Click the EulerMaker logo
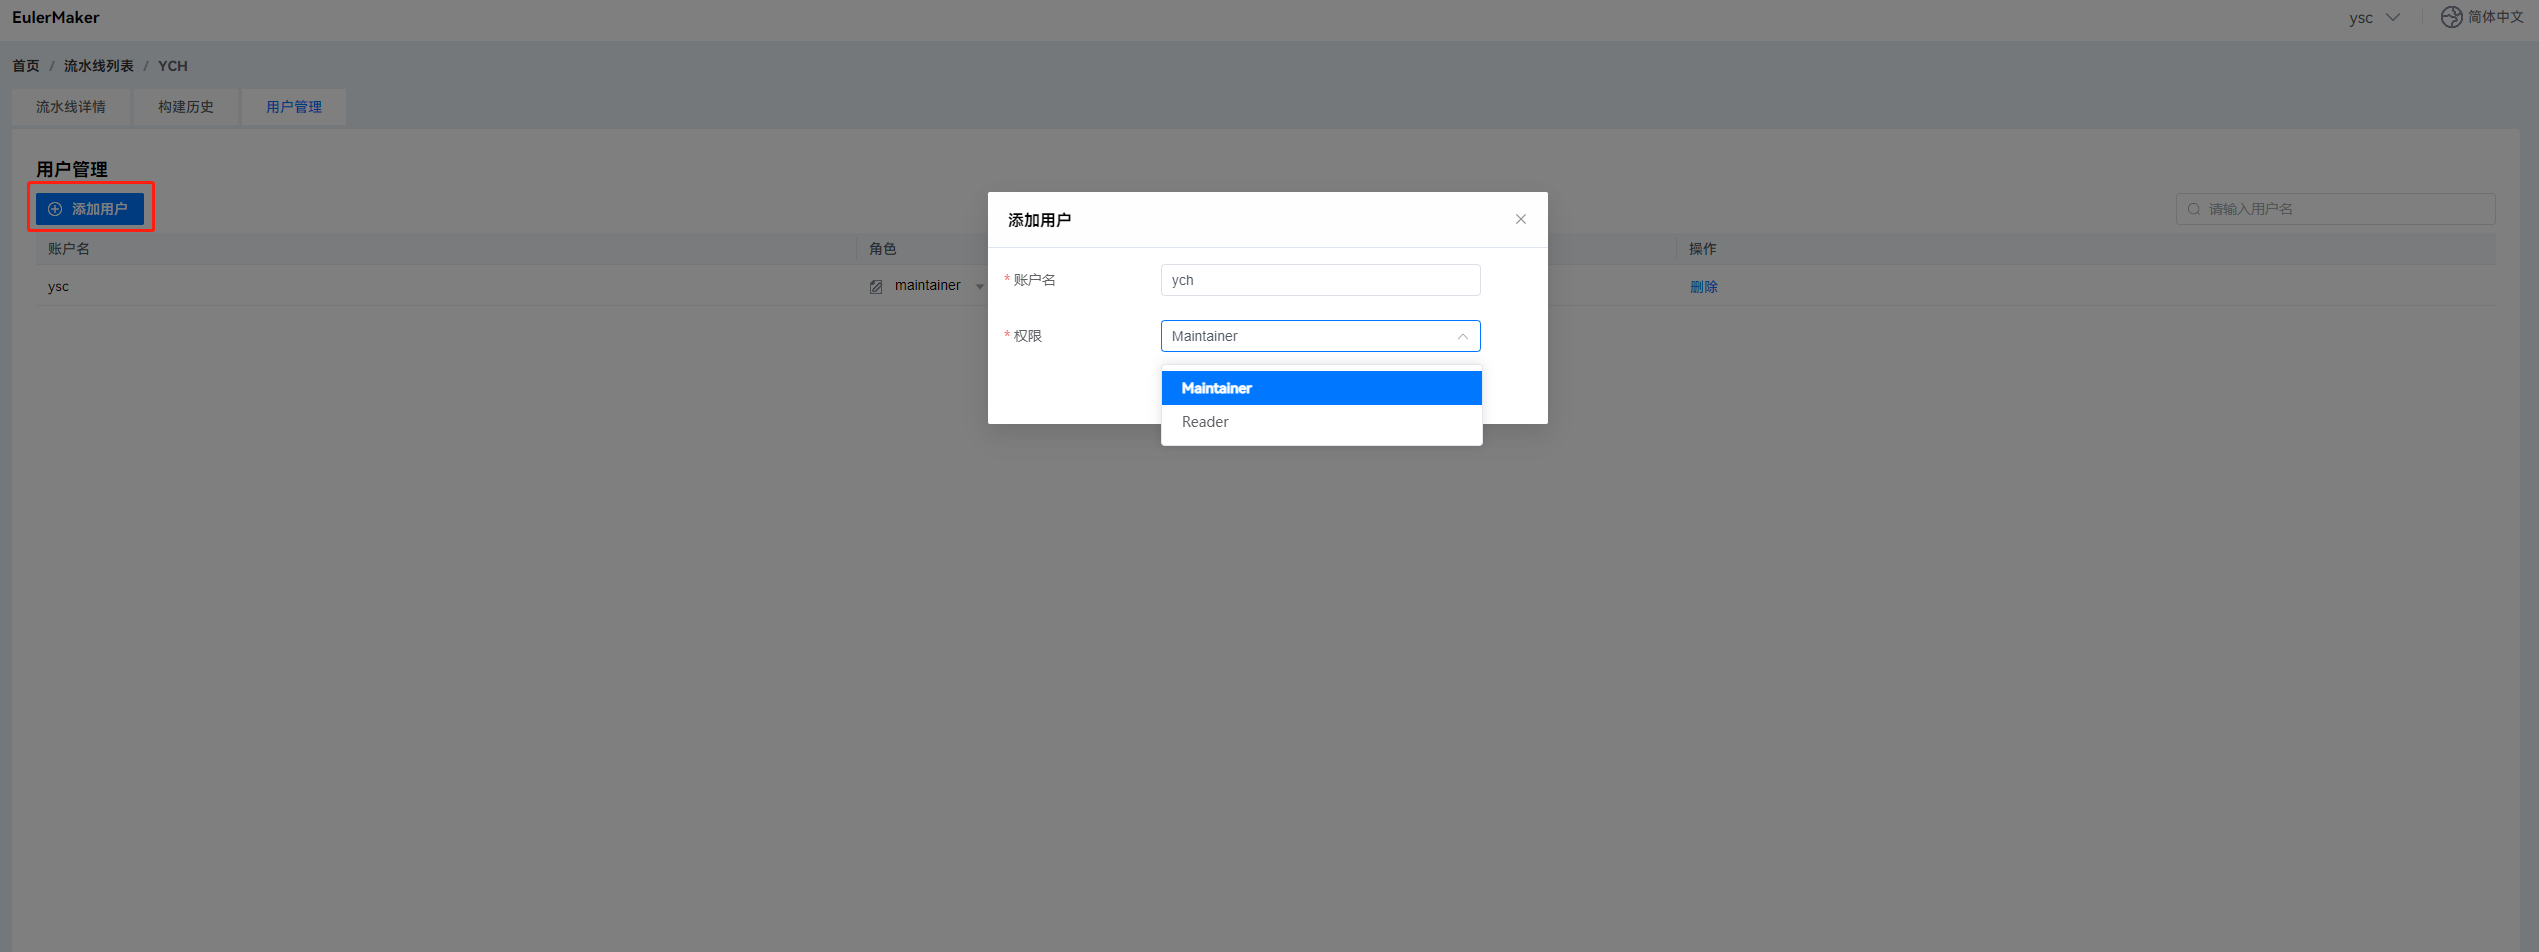The height and width of the screenshot is (952, 2539). pyautogui.click(x=56, y=17)
